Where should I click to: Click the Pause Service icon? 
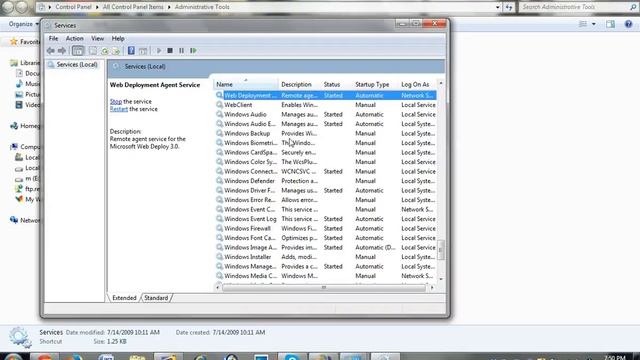tap(181, 51)
